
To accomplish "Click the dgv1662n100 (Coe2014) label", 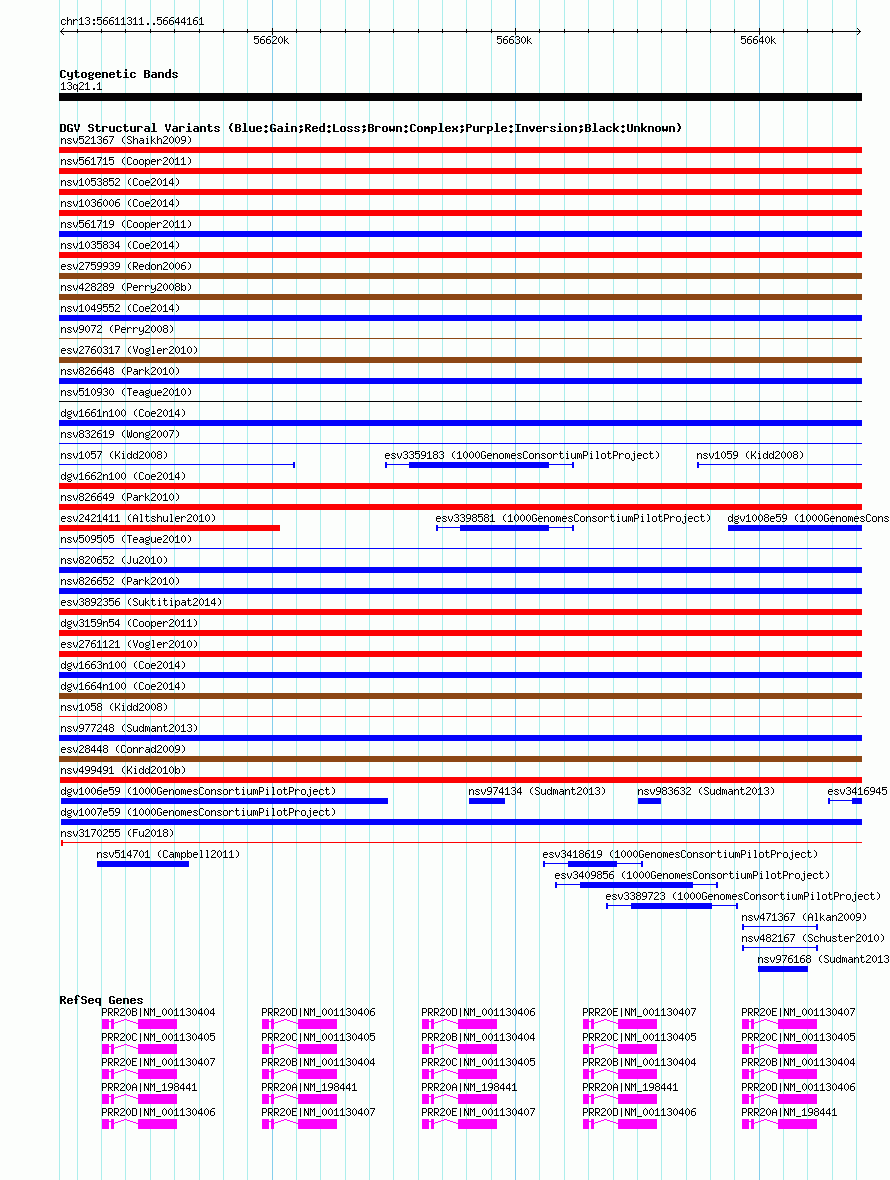I will [x=123, y=476].
